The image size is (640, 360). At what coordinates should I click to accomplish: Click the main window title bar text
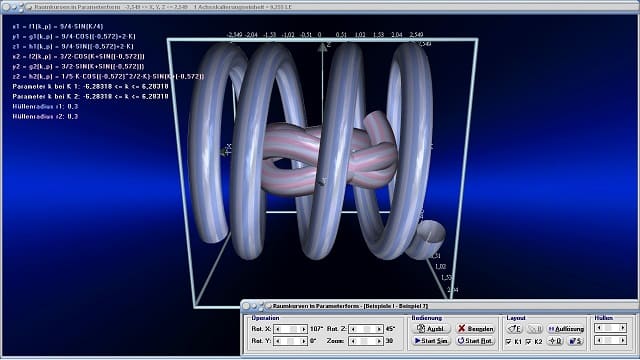[163, 7]
